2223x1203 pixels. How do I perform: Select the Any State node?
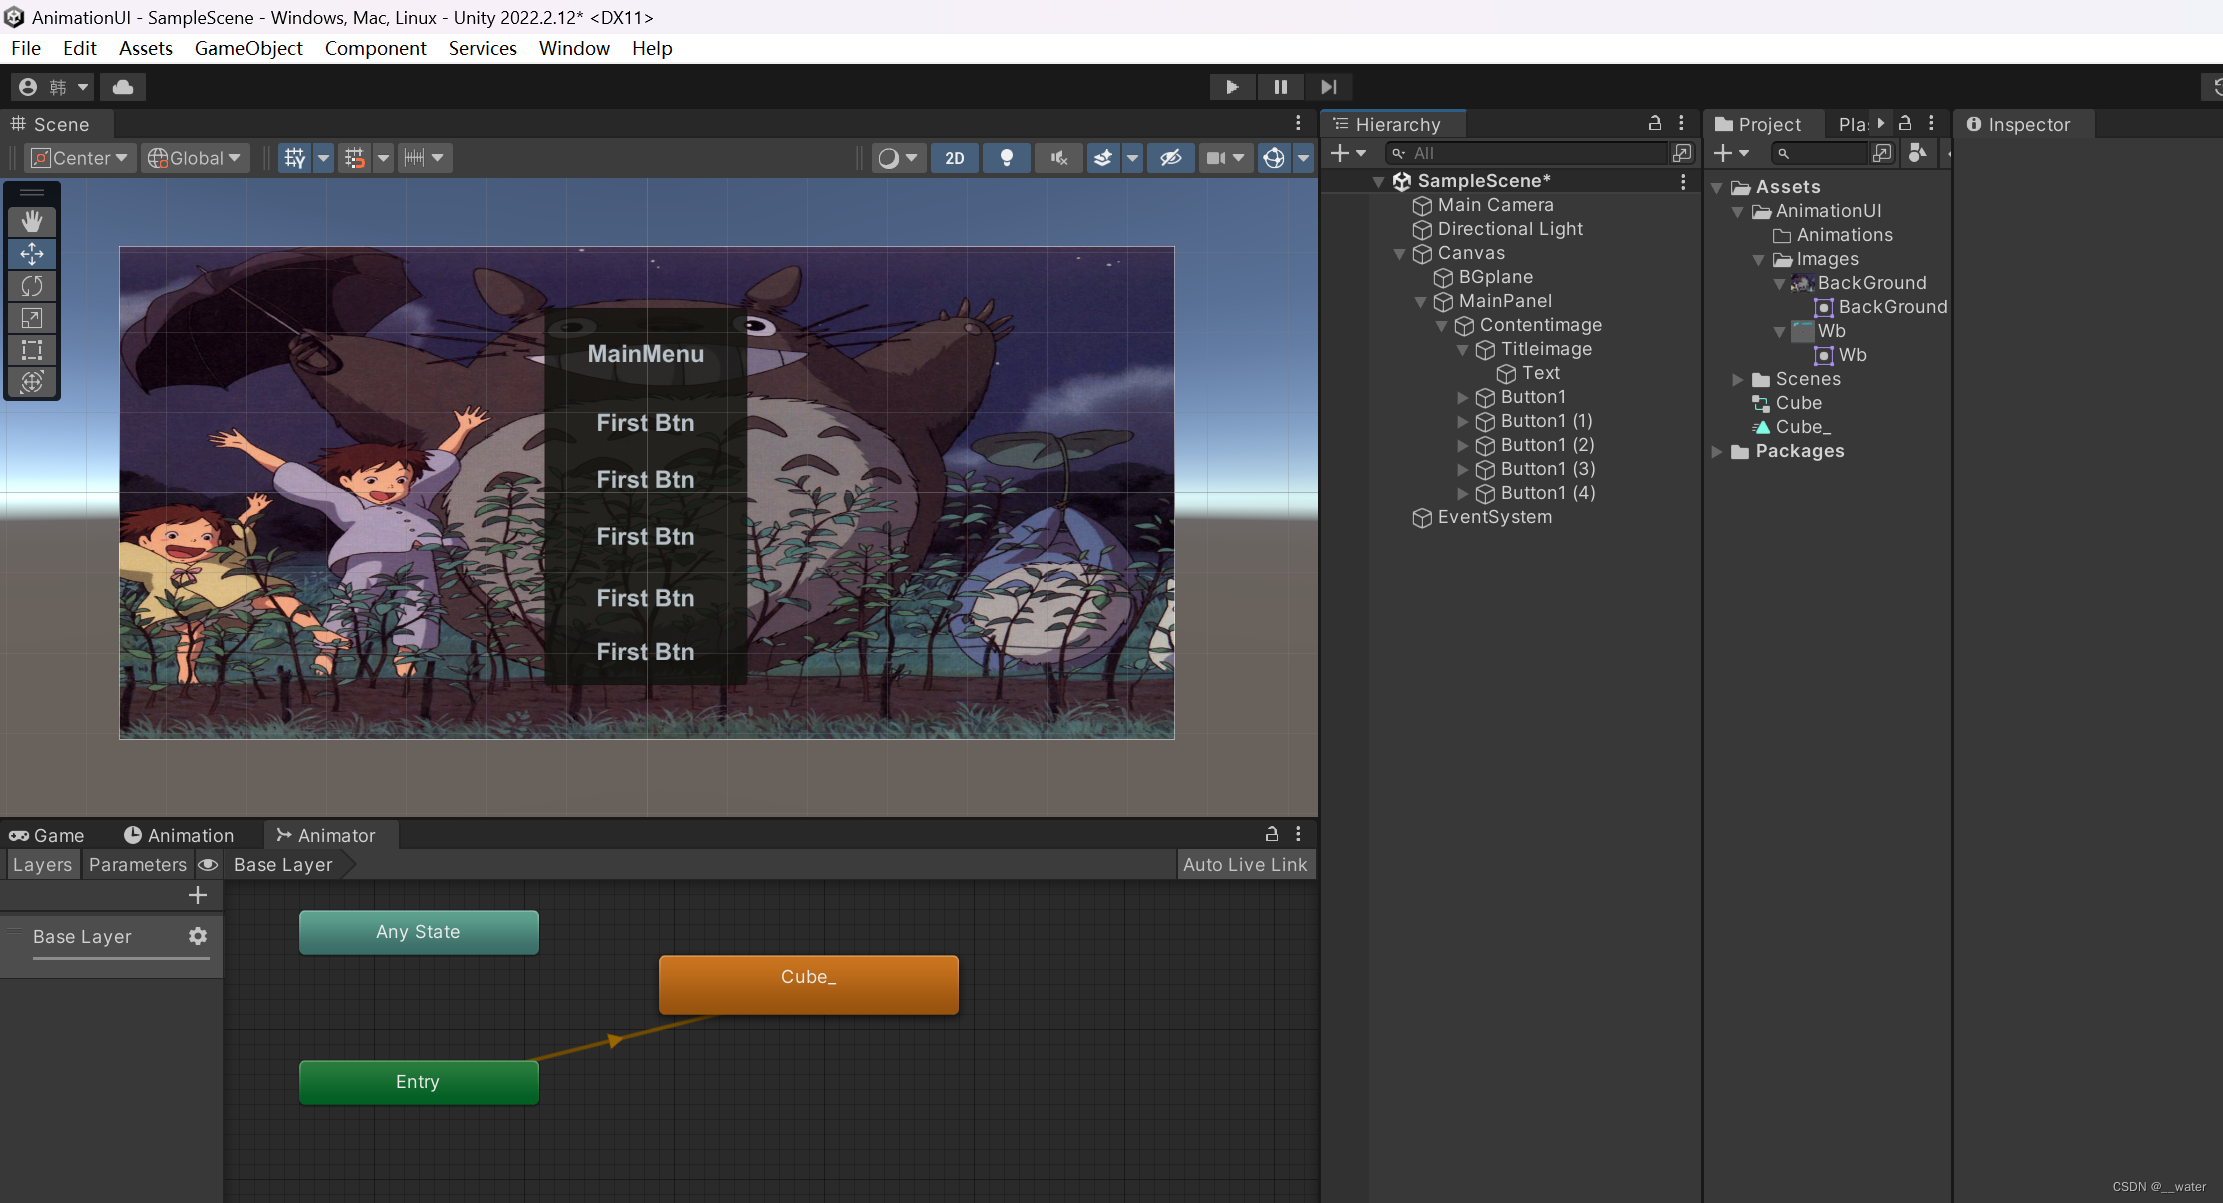(418, 932)
